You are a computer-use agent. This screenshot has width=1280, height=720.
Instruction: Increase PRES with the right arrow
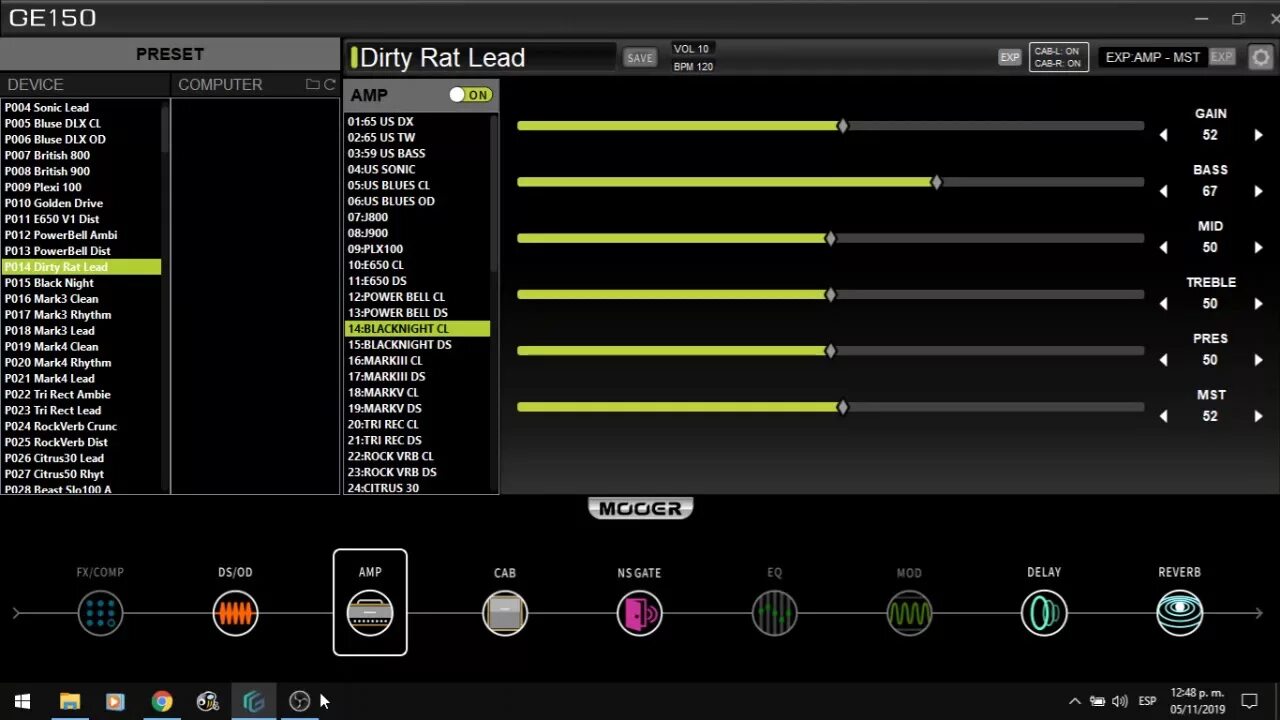tap(1258, 360)
